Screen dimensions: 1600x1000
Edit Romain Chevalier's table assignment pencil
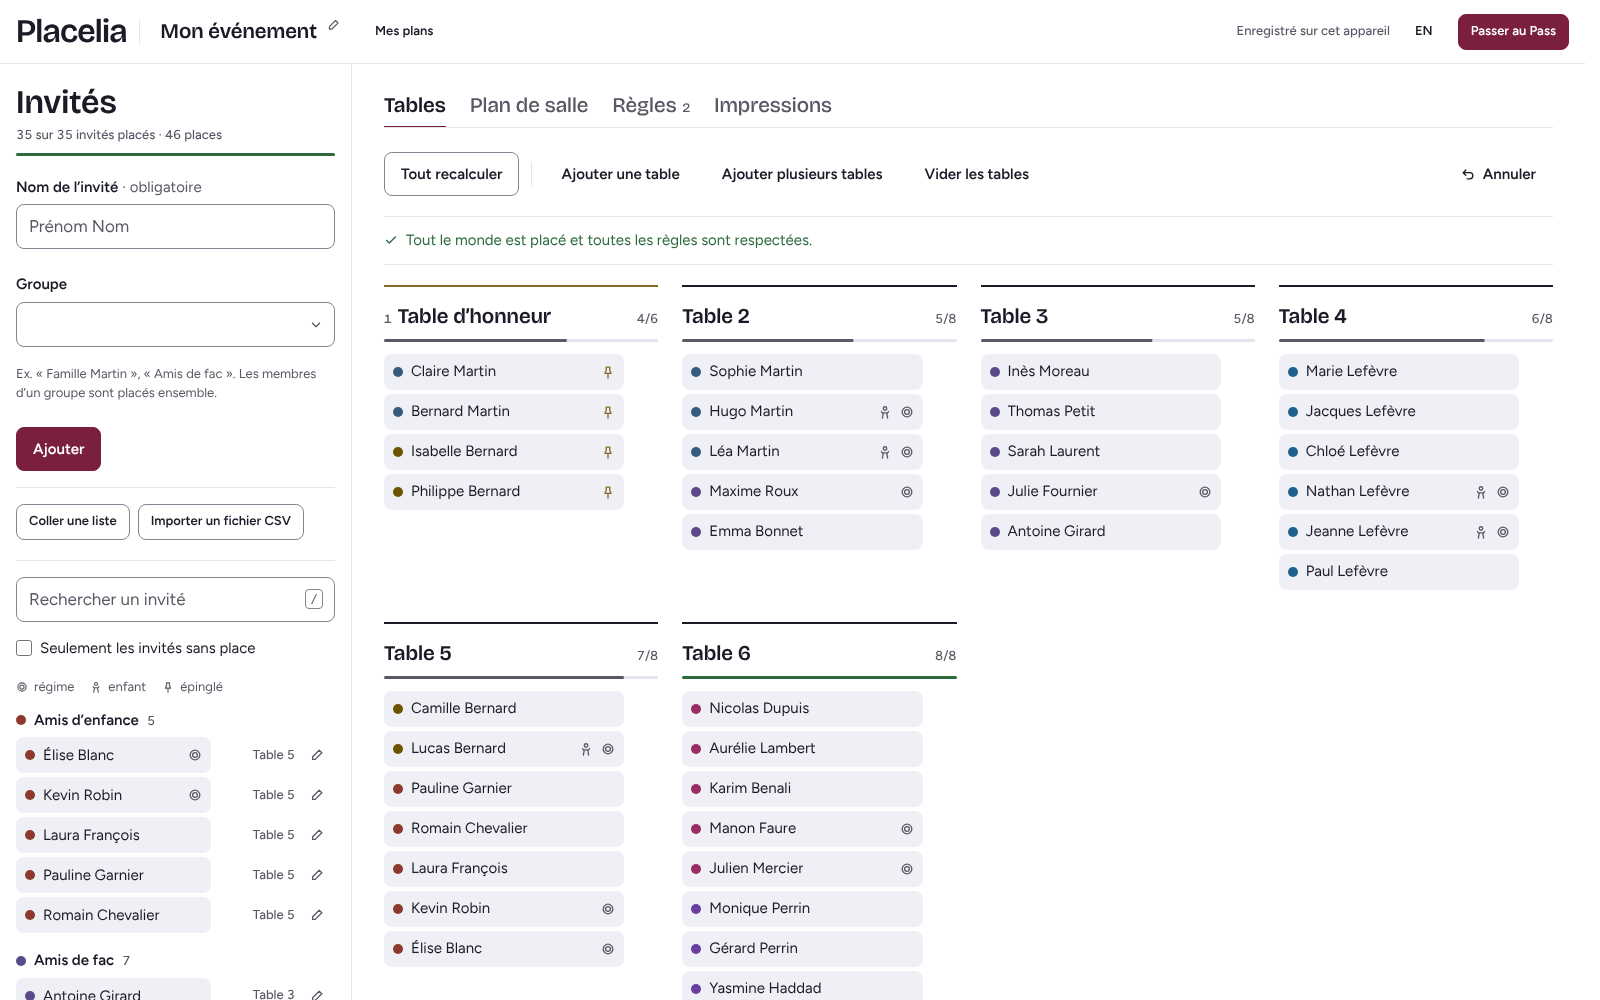tap(317, 915)
